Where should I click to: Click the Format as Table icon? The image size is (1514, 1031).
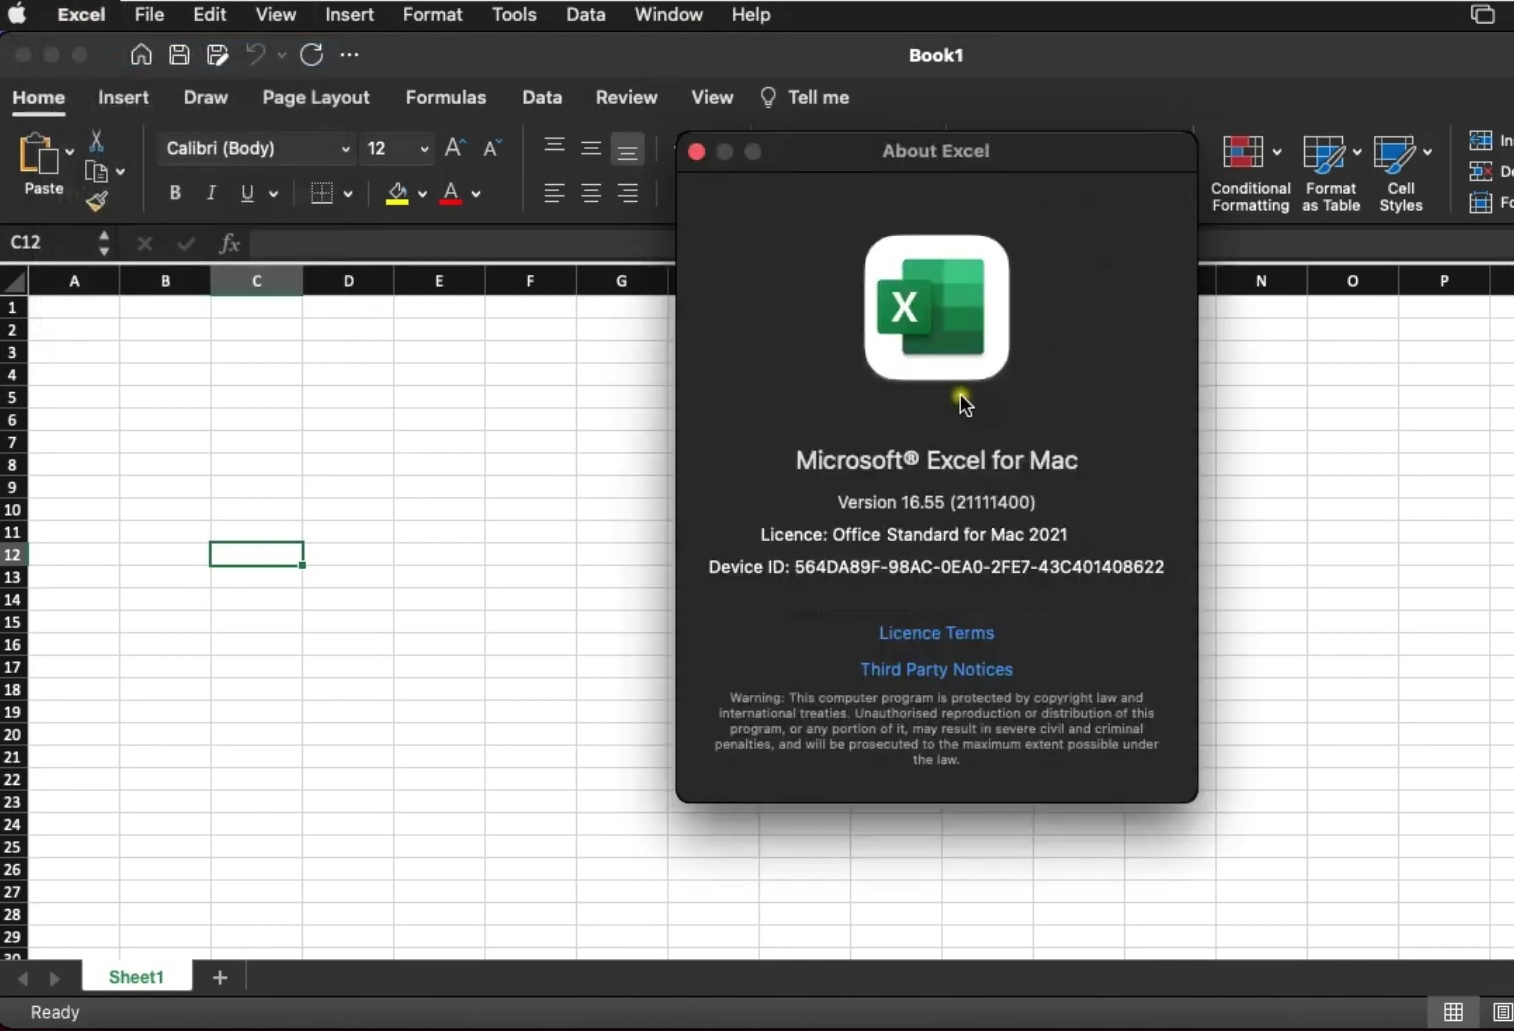click(1324, 153)
